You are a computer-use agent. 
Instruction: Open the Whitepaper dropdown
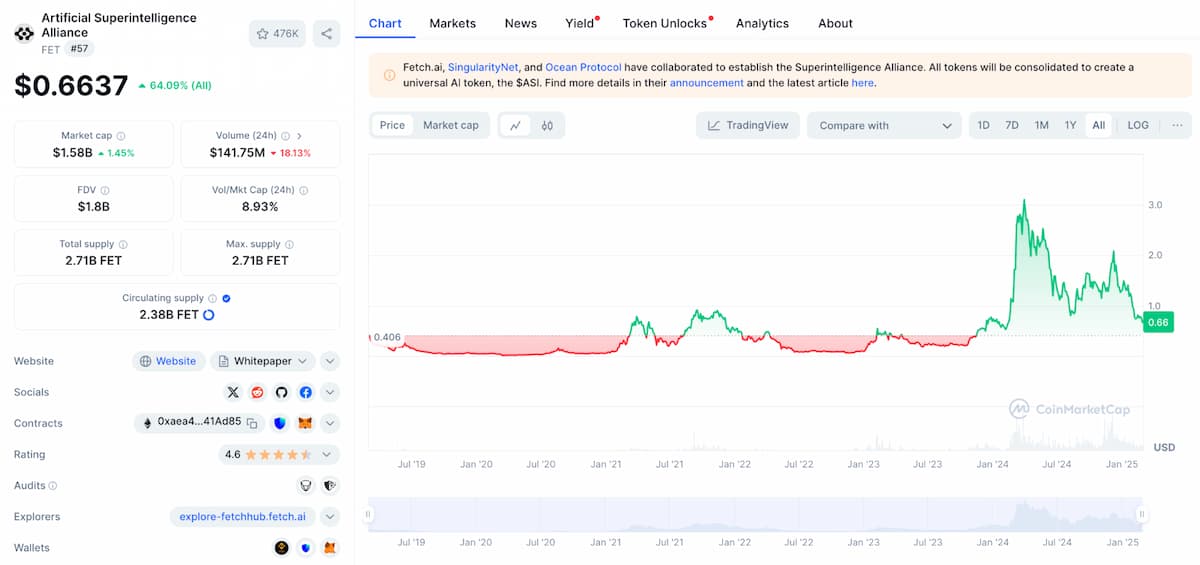click(262, 361)
